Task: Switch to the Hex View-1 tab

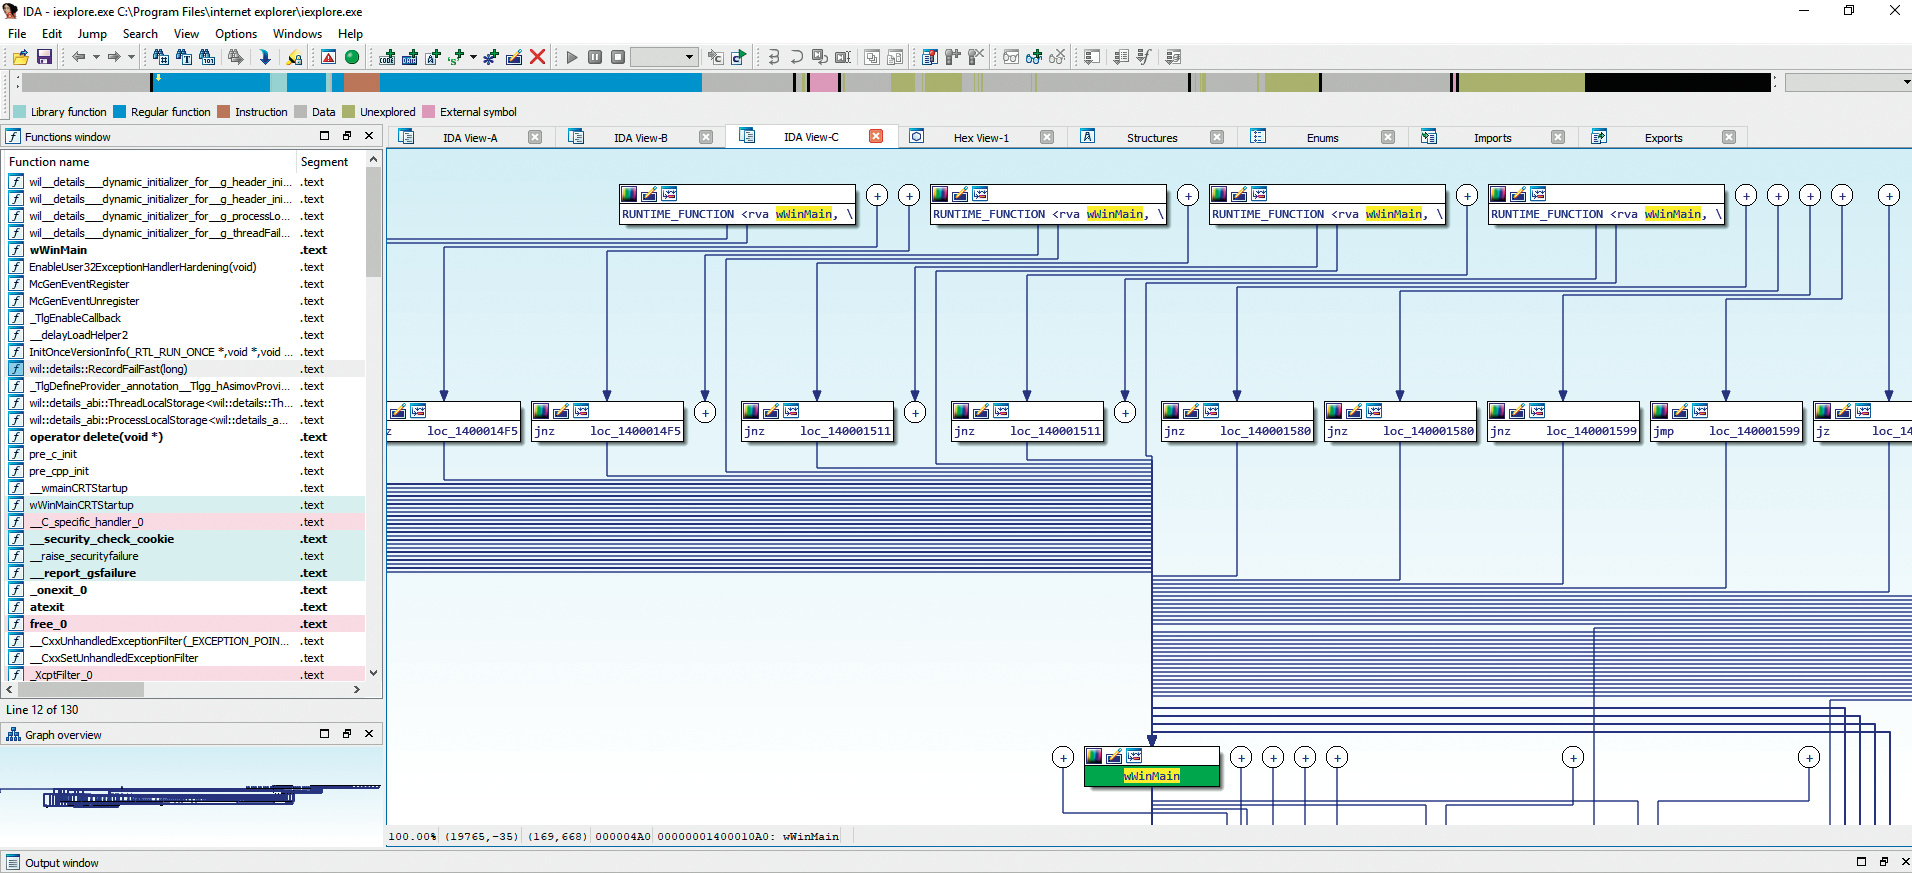Action: 980,138
